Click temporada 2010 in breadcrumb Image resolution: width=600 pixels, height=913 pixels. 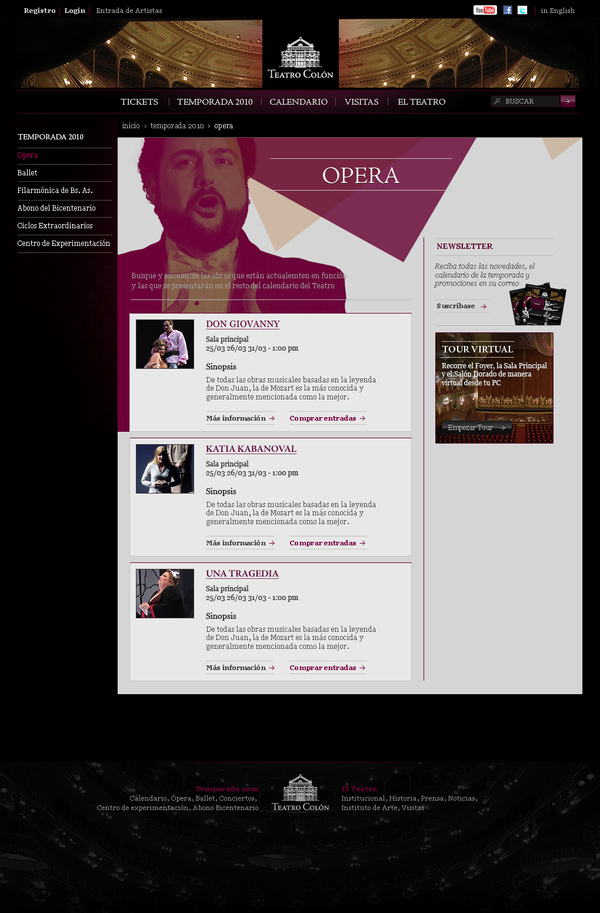tap(177, 126)
